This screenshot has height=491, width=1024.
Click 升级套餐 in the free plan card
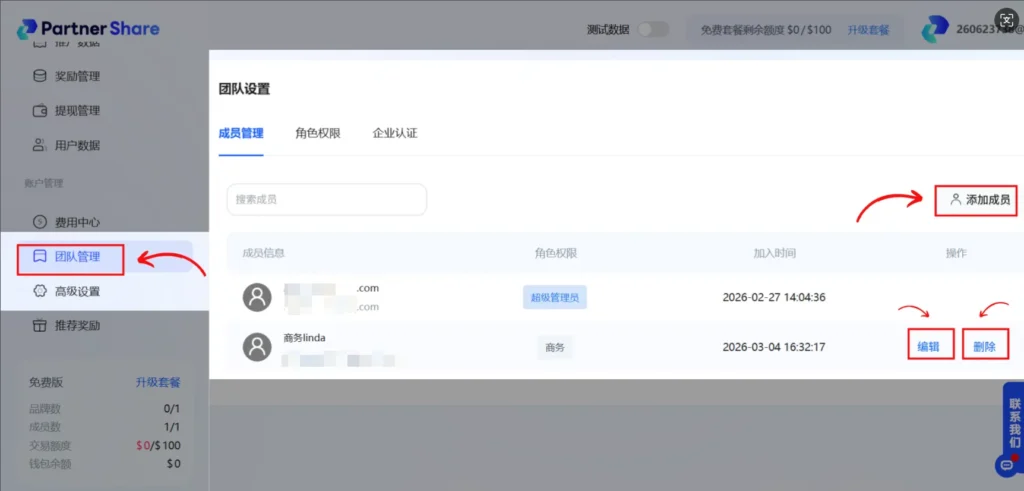(x=158, y=382)
